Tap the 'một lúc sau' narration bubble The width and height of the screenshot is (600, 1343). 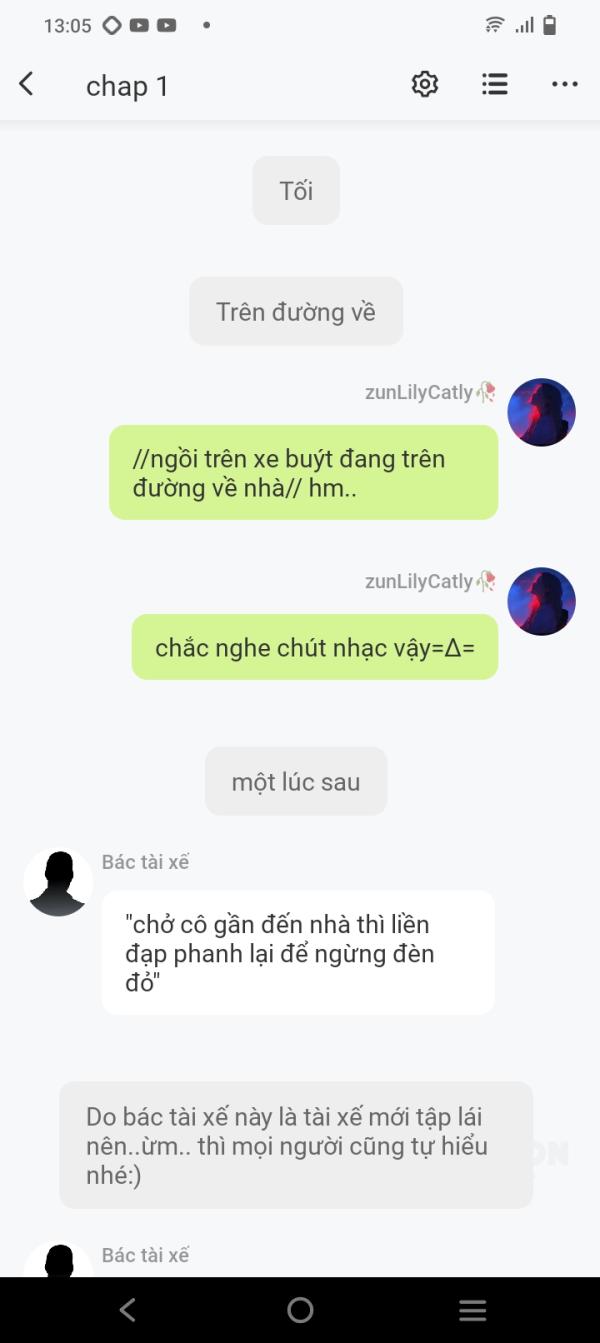click(296, 781)
